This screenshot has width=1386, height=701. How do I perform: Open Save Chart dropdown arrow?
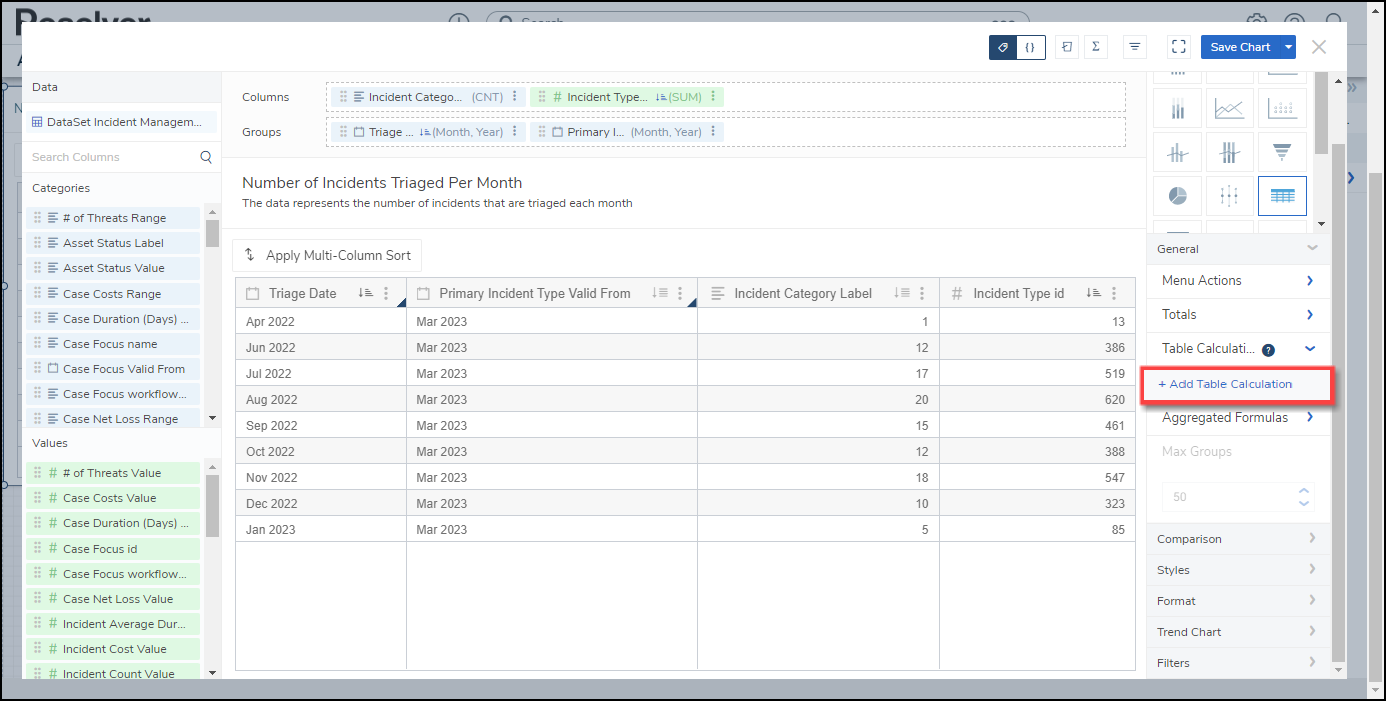point(1289,47)
